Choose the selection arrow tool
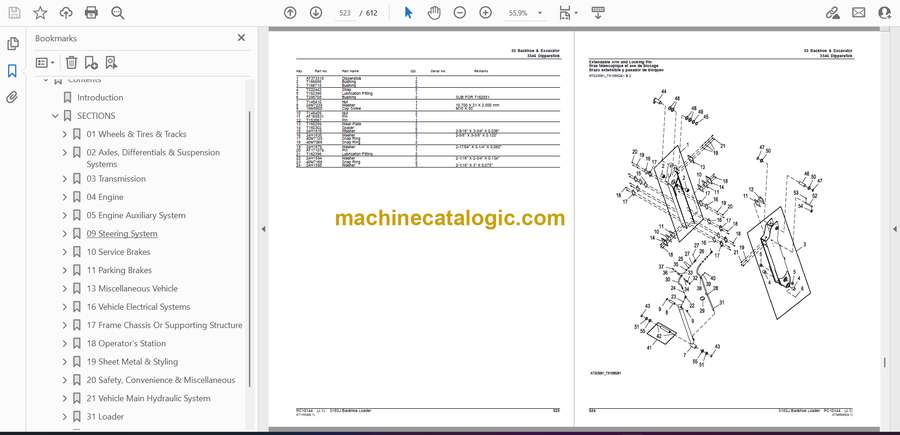This screenshot has height=435, width=900. 409,13
